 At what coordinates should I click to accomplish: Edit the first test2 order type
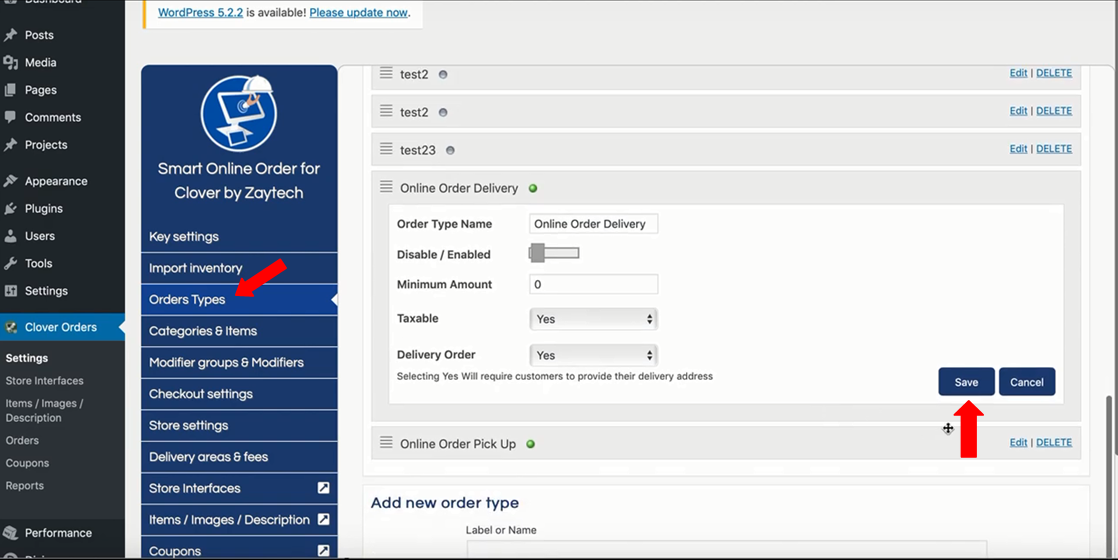pos(1018,73)
